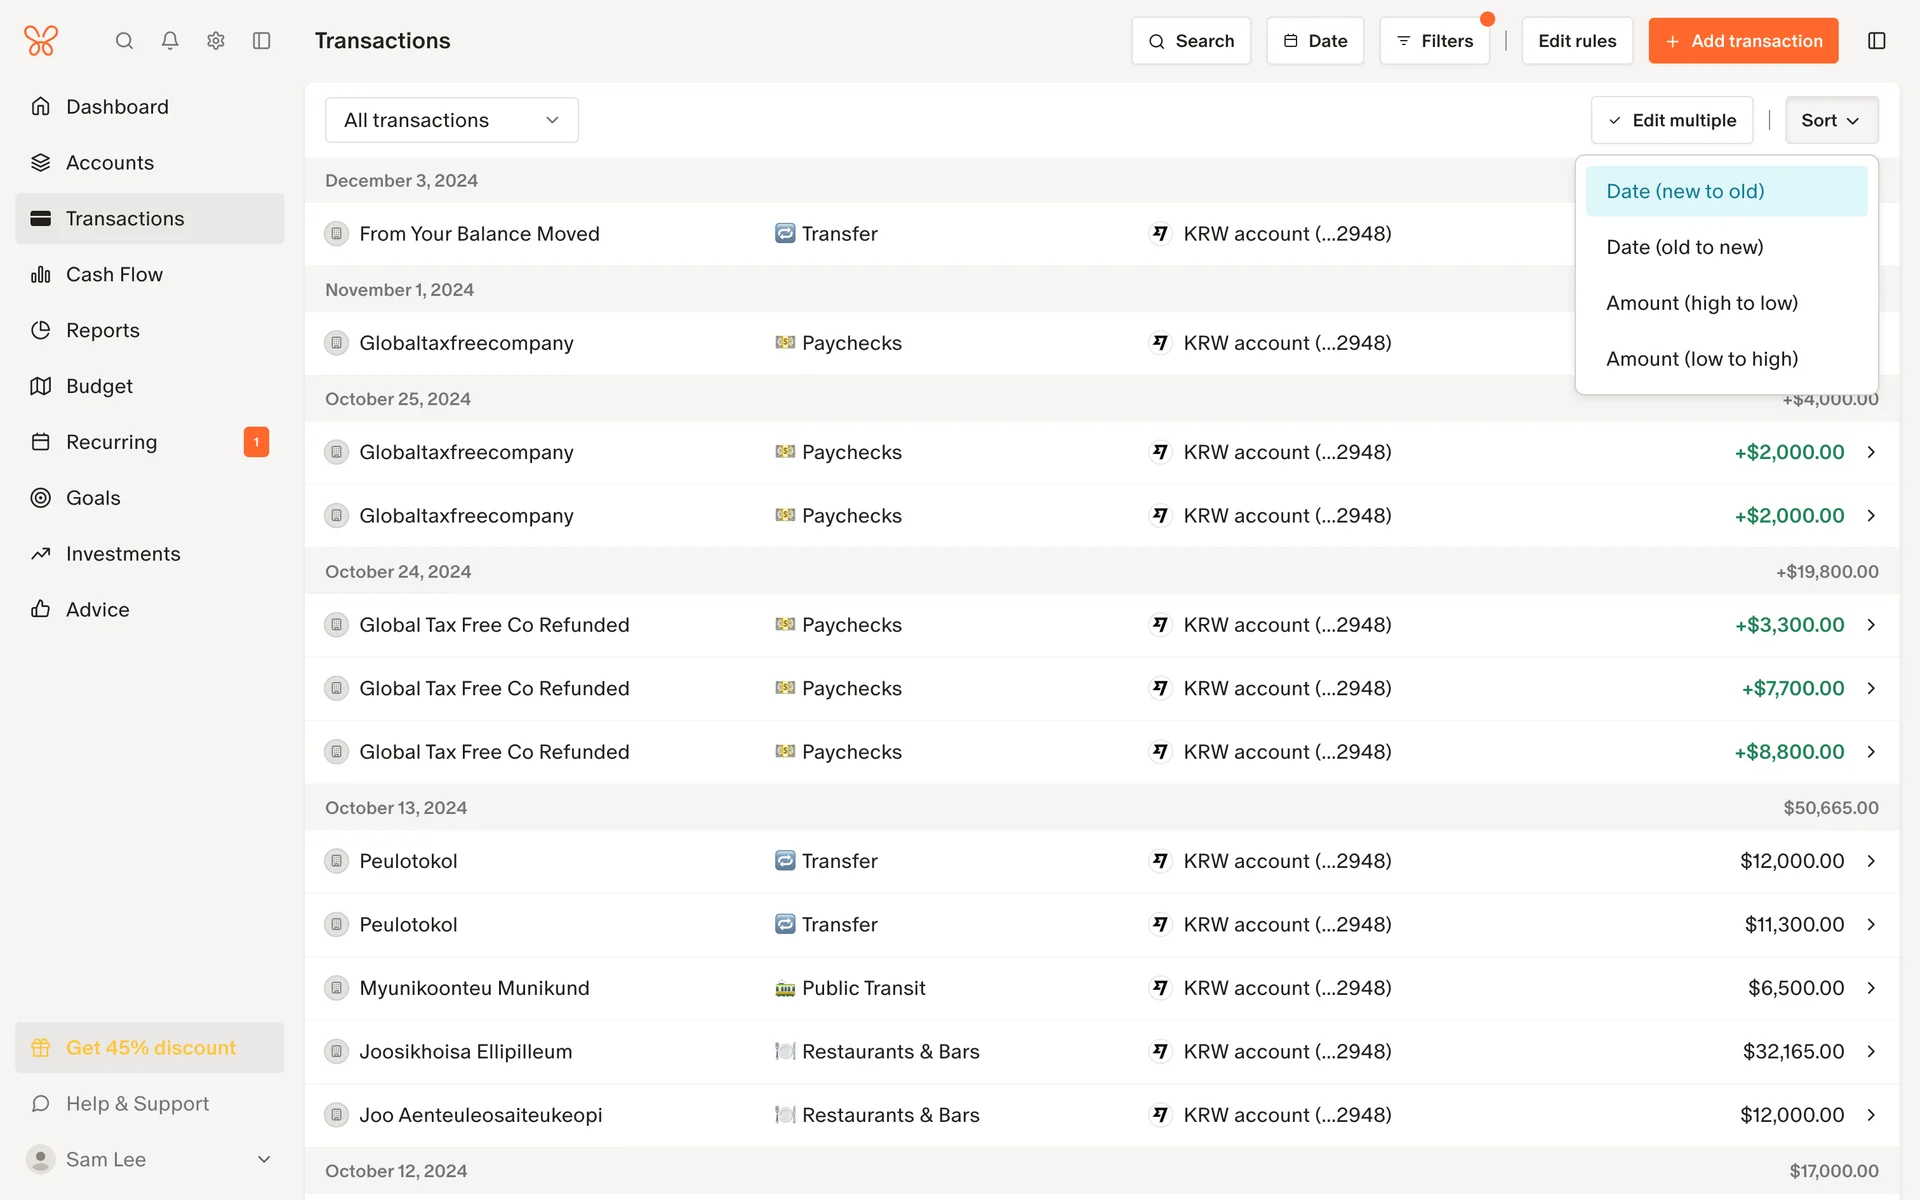Open the $8,800.00 Global Tax Free row arrow
This screenshot has height=1200, width=1920.
tap(1870, 752)
